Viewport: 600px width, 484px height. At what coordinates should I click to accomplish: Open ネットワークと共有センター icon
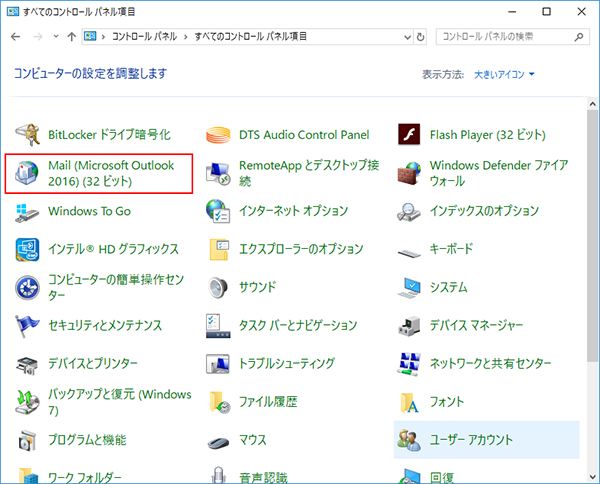click(x=408, y=363)
